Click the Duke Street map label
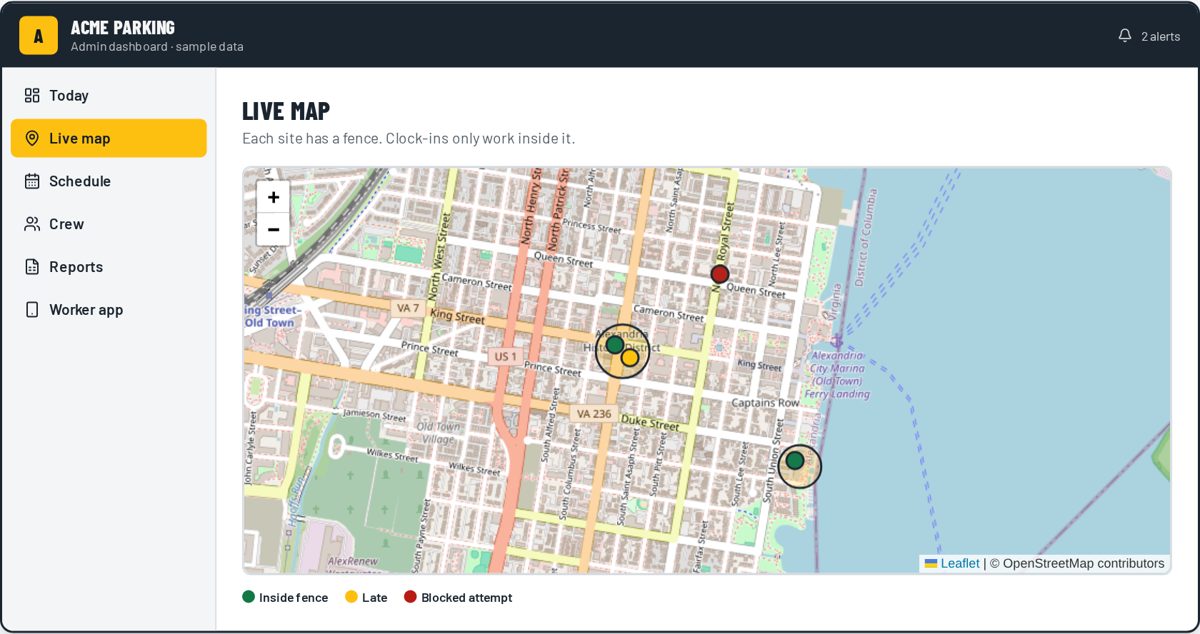The image size is (1200, 634). (650, 423)
